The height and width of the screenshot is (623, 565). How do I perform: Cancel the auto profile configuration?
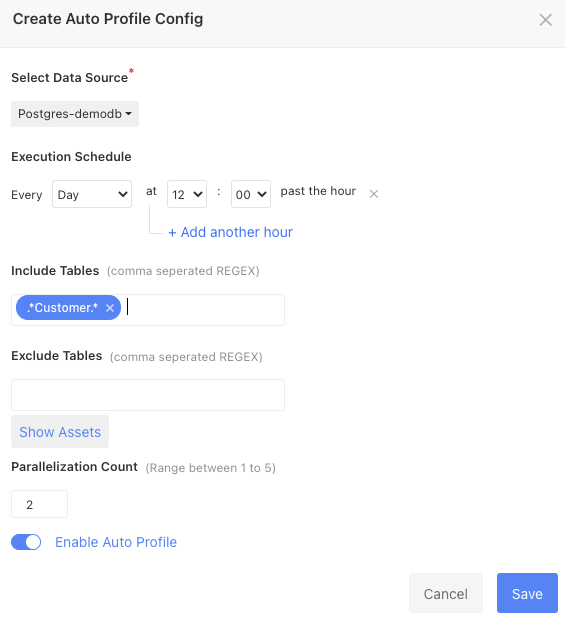tap(446, 594)
